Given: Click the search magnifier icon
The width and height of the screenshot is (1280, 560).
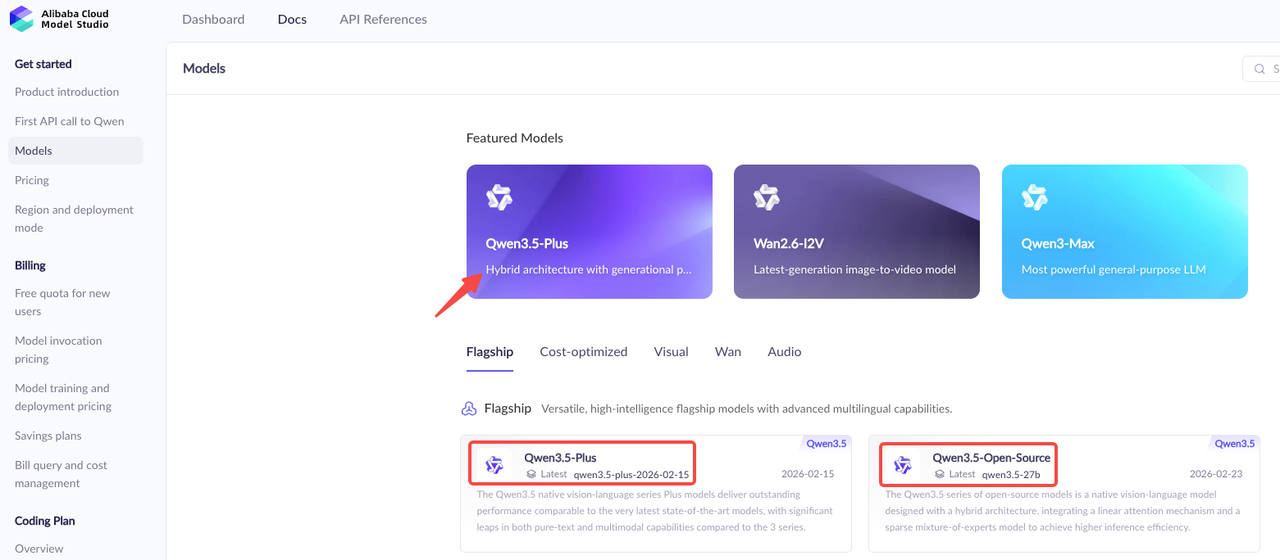Looking at the screenshot, I should click(1259, 69).
